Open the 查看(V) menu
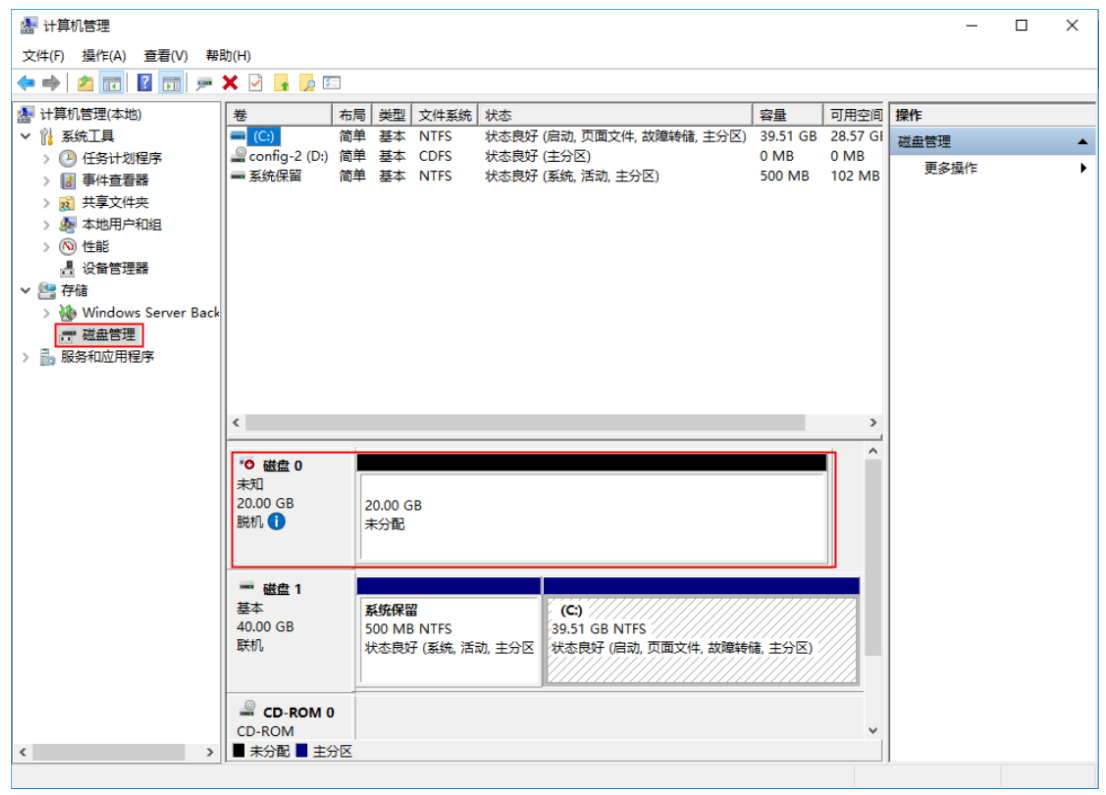The image size is (1106, 795). (x=166, y=56)
